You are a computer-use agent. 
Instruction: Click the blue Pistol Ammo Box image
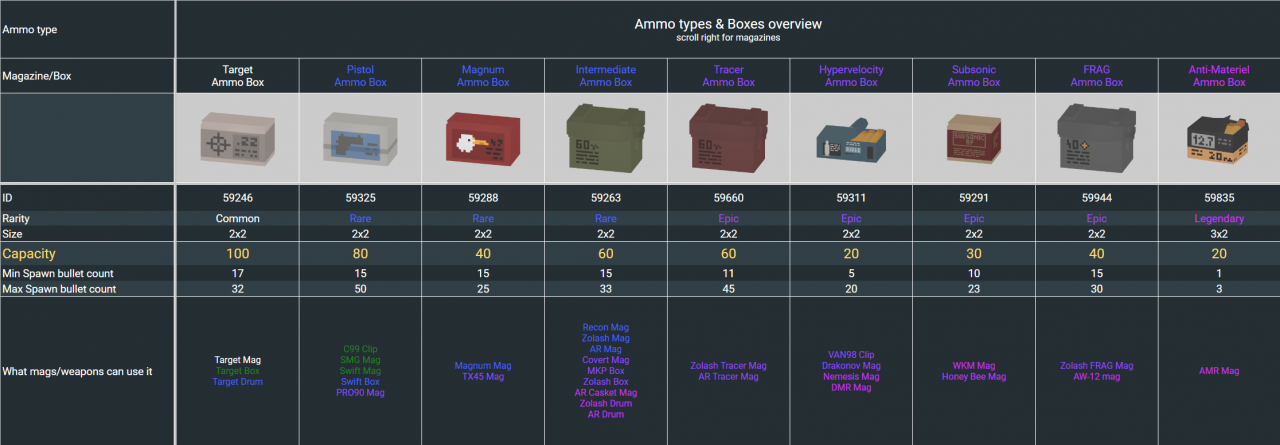361,138
